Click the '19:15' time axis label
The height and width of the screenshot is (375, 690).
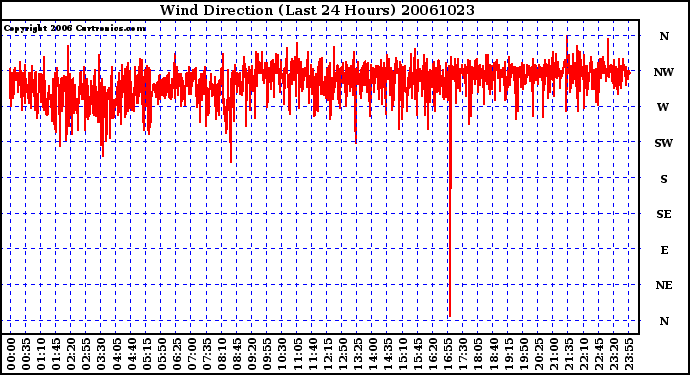click(x=508, y=354)
